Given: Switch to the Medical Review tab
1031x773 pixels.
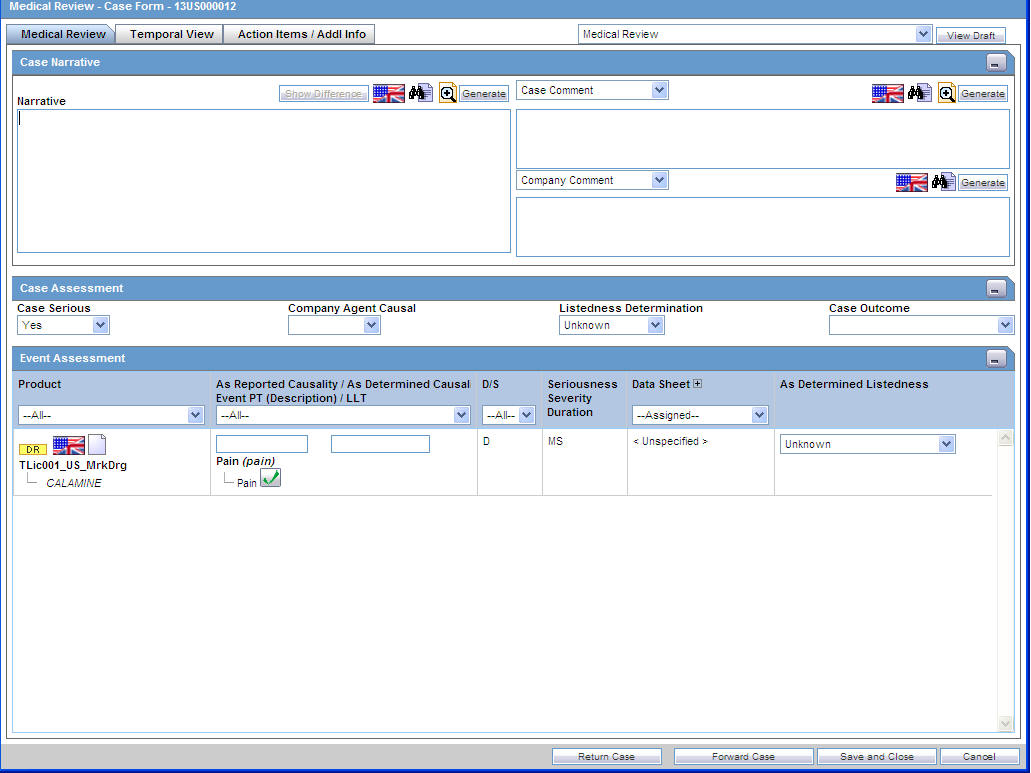Looking at the screenshot, I should point(62,34).
